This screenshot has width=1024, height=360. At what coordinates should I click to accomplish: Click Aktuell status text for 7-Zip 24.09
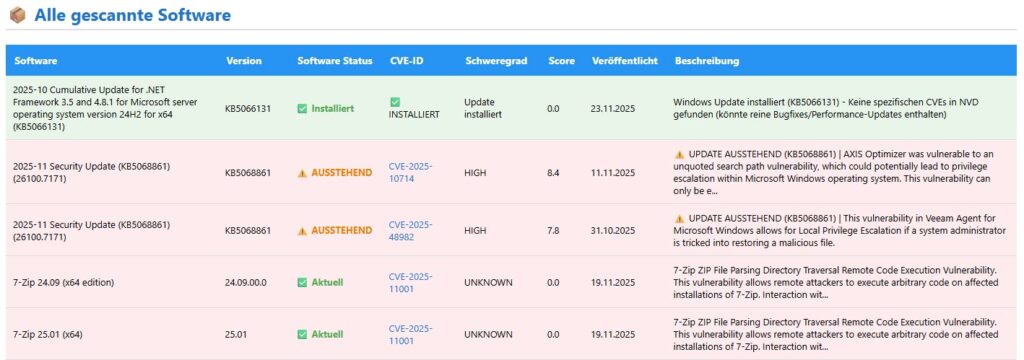point(327,282)
